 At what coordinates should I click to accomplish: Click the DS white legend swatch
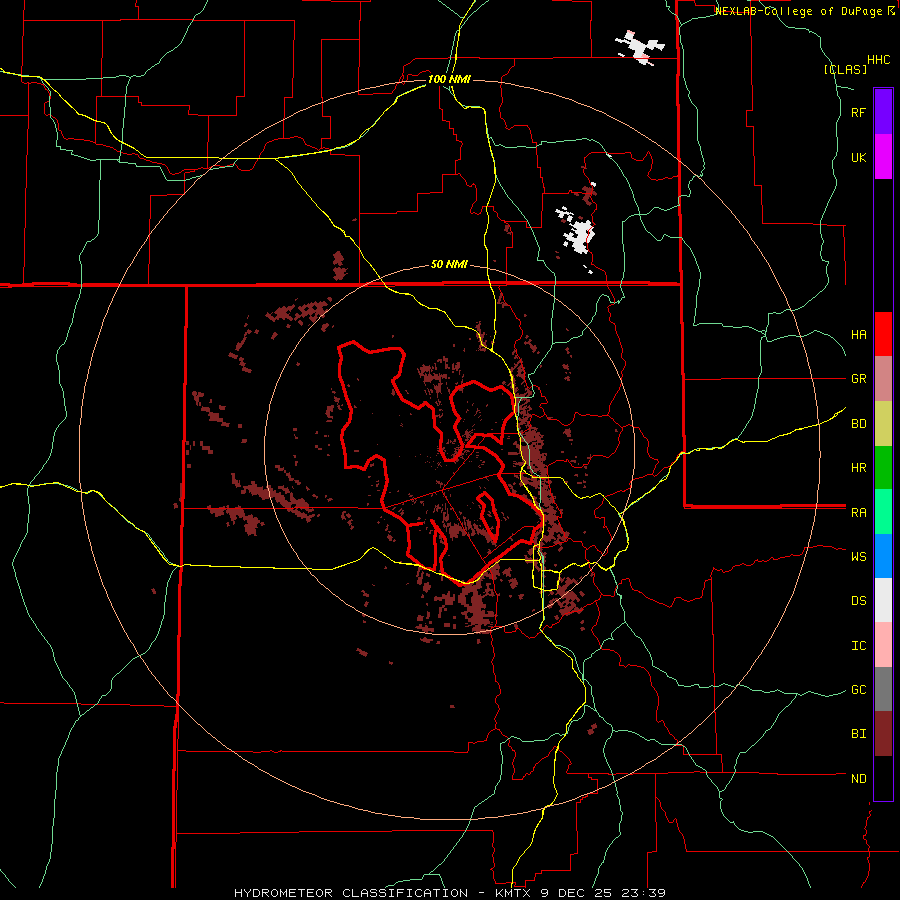[883, 600]
